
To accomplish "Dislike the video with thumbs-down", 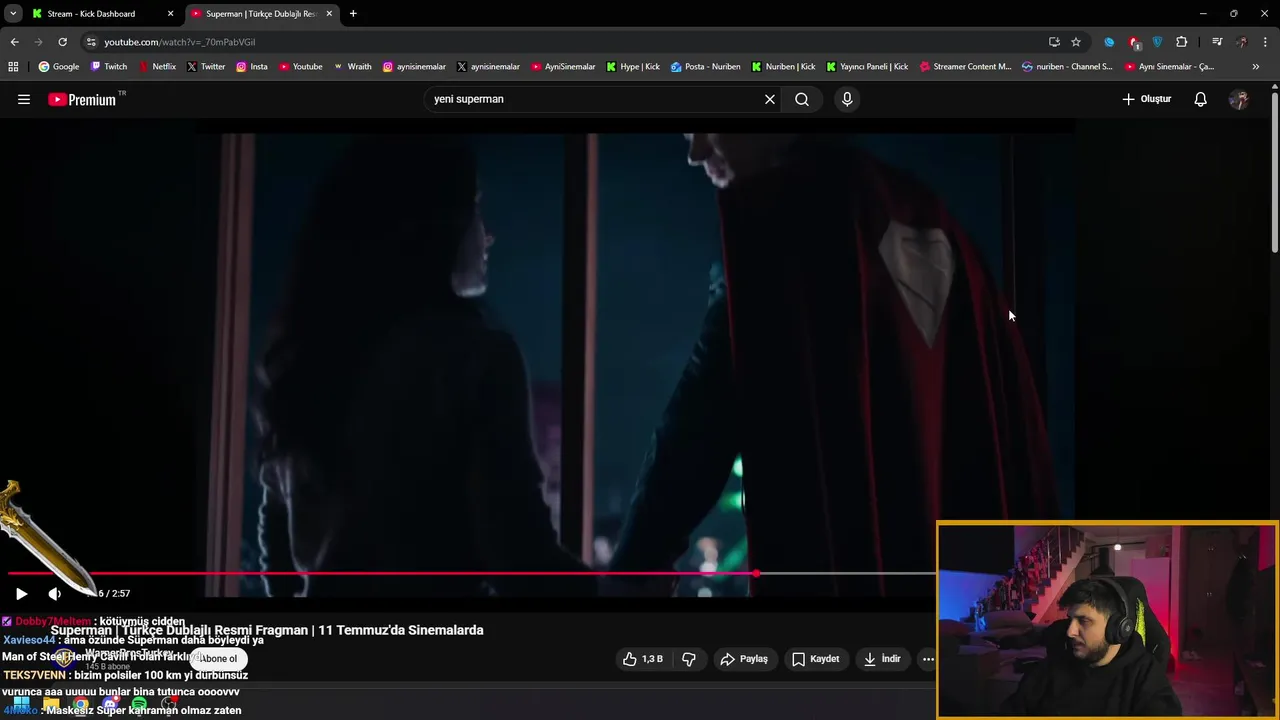I will (x=689, y=659).
